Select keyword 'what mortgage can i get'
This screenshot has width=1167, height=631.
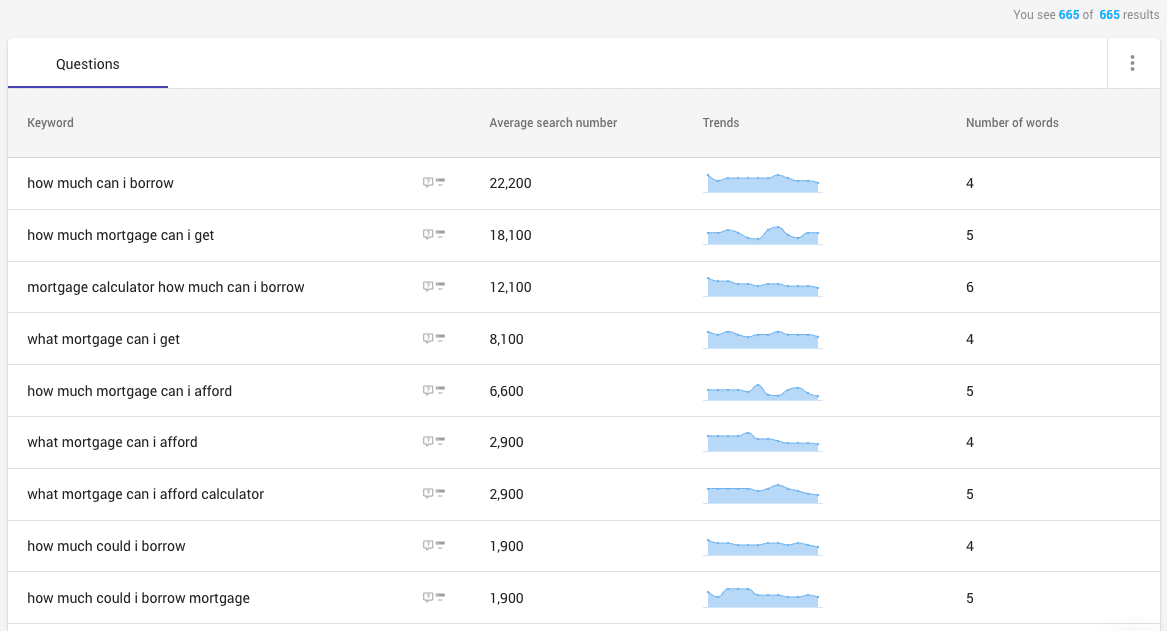point(103,339)
